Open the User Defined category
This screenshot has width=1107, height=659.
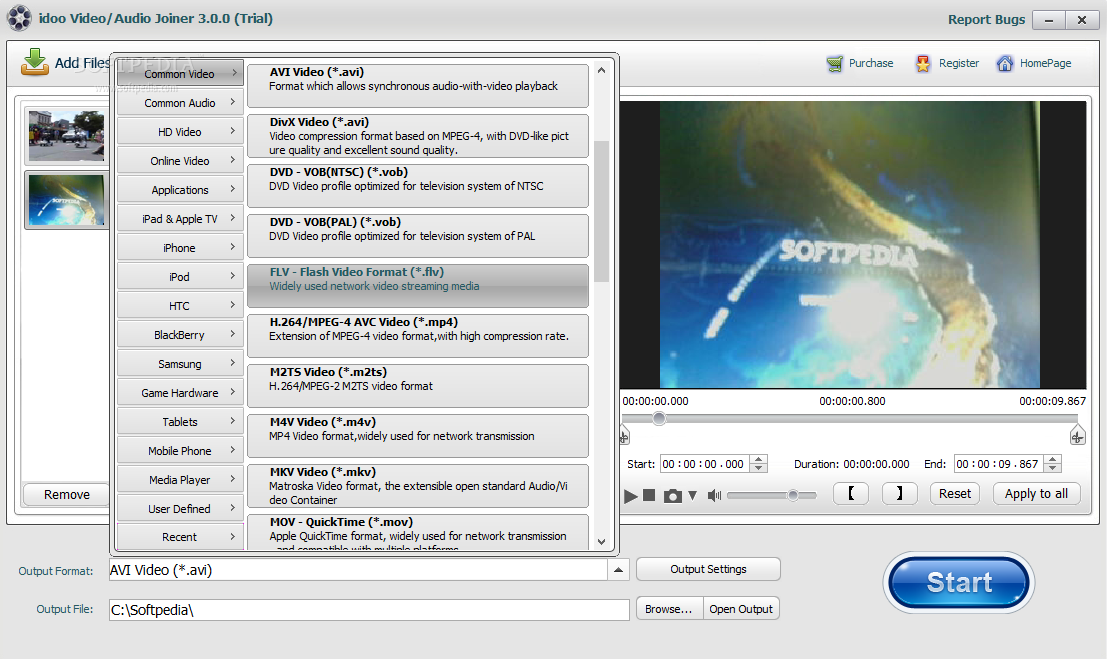tap(180, 508)
